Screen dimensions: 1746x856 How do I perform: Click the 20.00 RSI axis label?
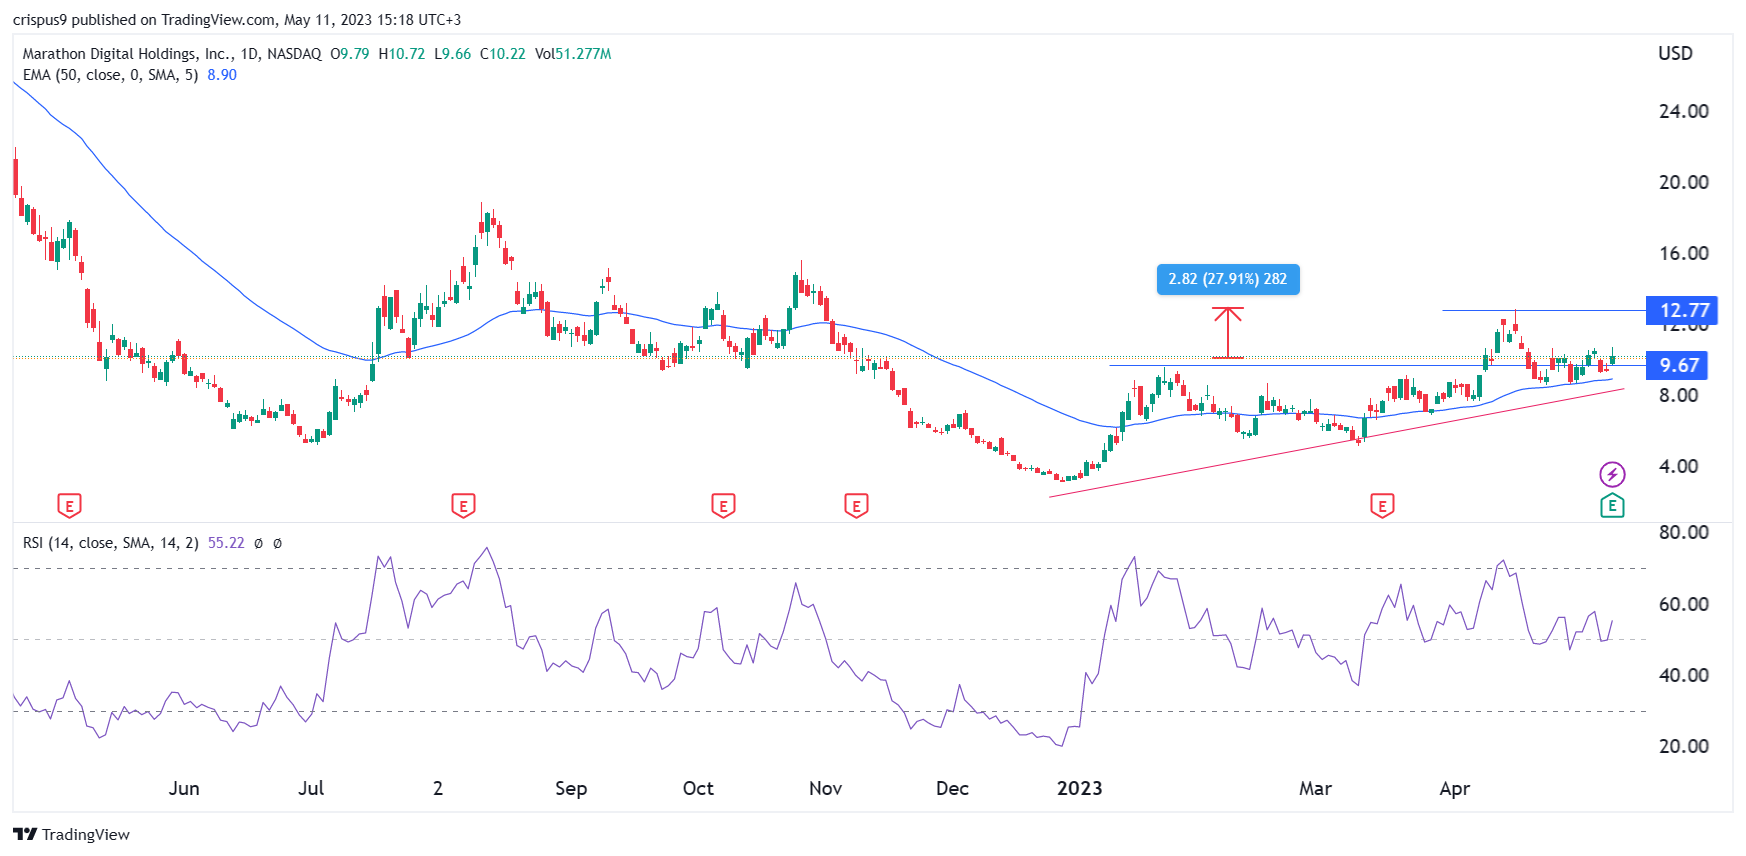click(1684, 746)
